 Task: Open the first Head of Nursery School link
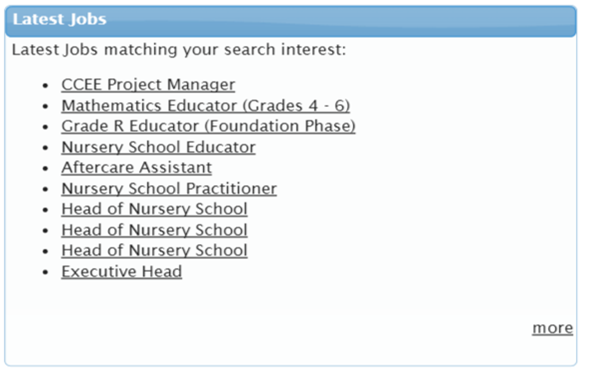[x=154, y=209]
